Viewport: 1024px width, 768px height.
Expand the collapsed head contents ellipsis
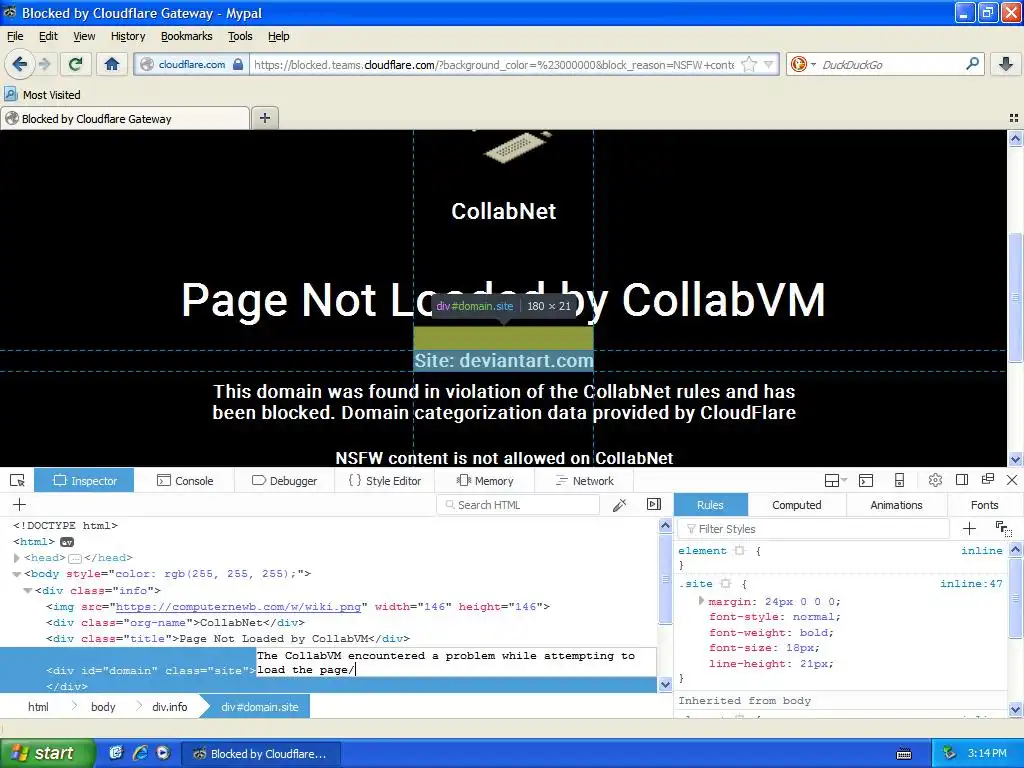75,558
